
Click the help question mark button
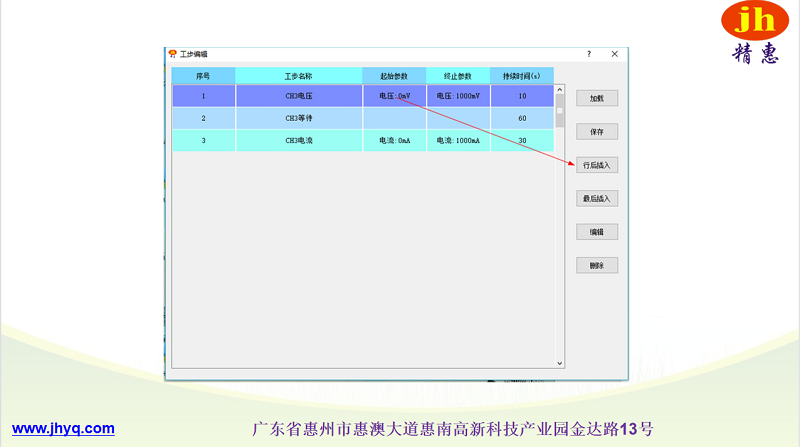588,54
